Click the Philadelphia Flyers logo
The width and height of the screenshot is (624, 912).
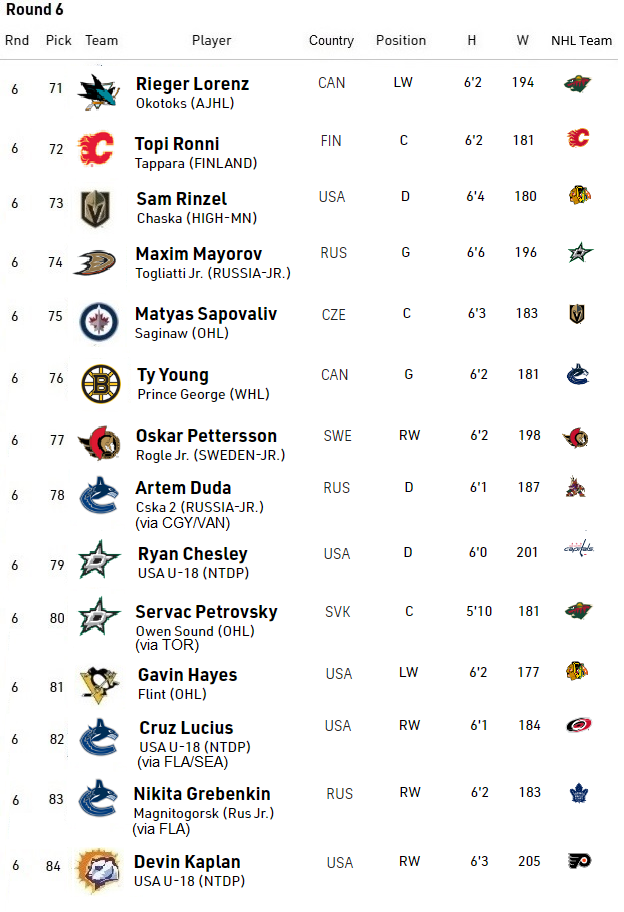(578, 861)
